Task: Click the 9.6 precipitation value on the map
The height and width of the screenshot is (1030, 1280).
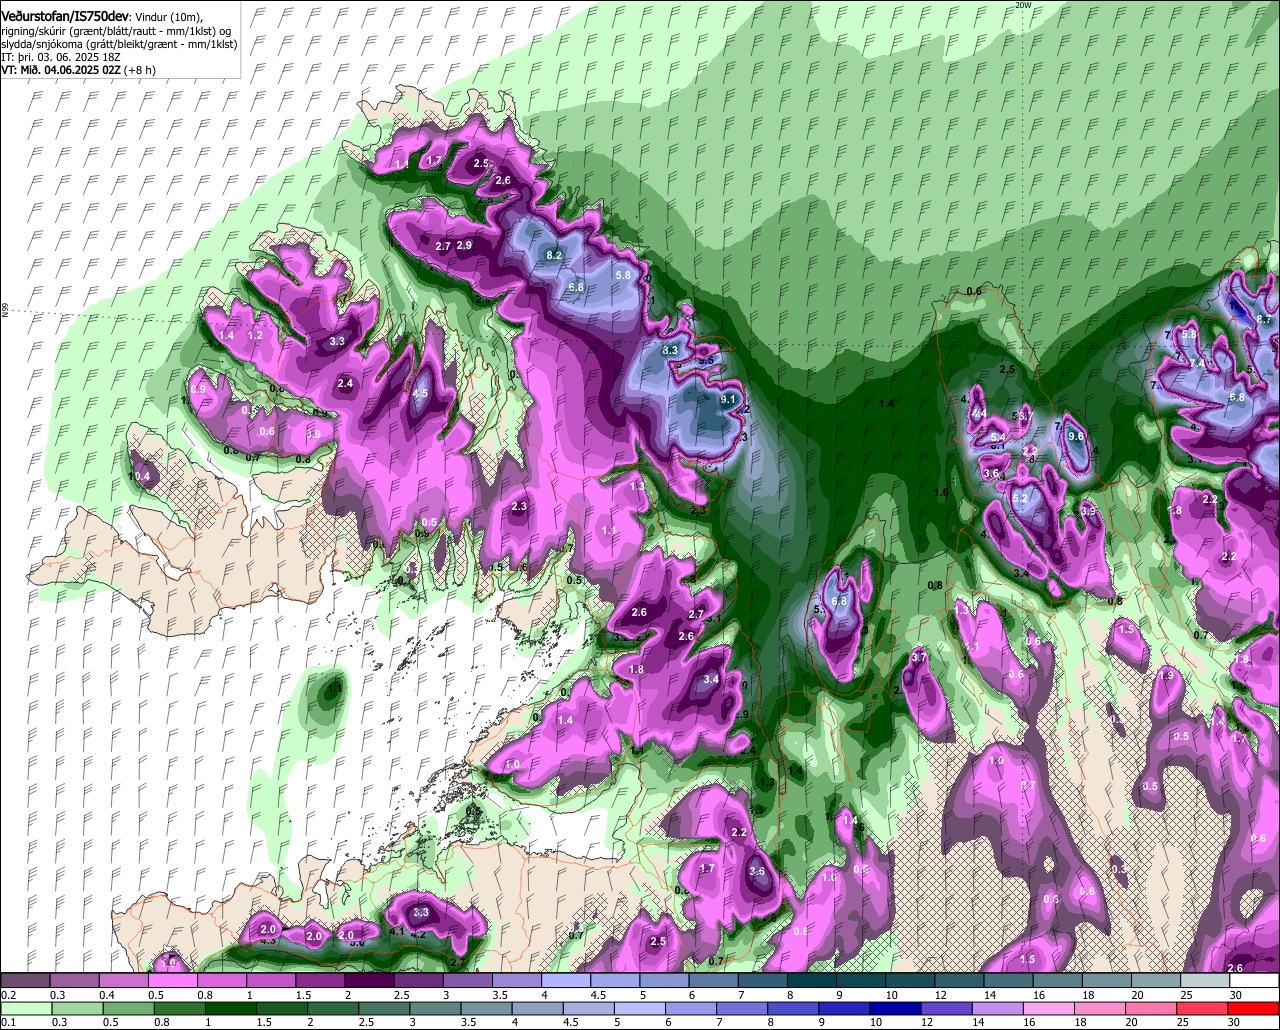Action: pos(1076,437)
